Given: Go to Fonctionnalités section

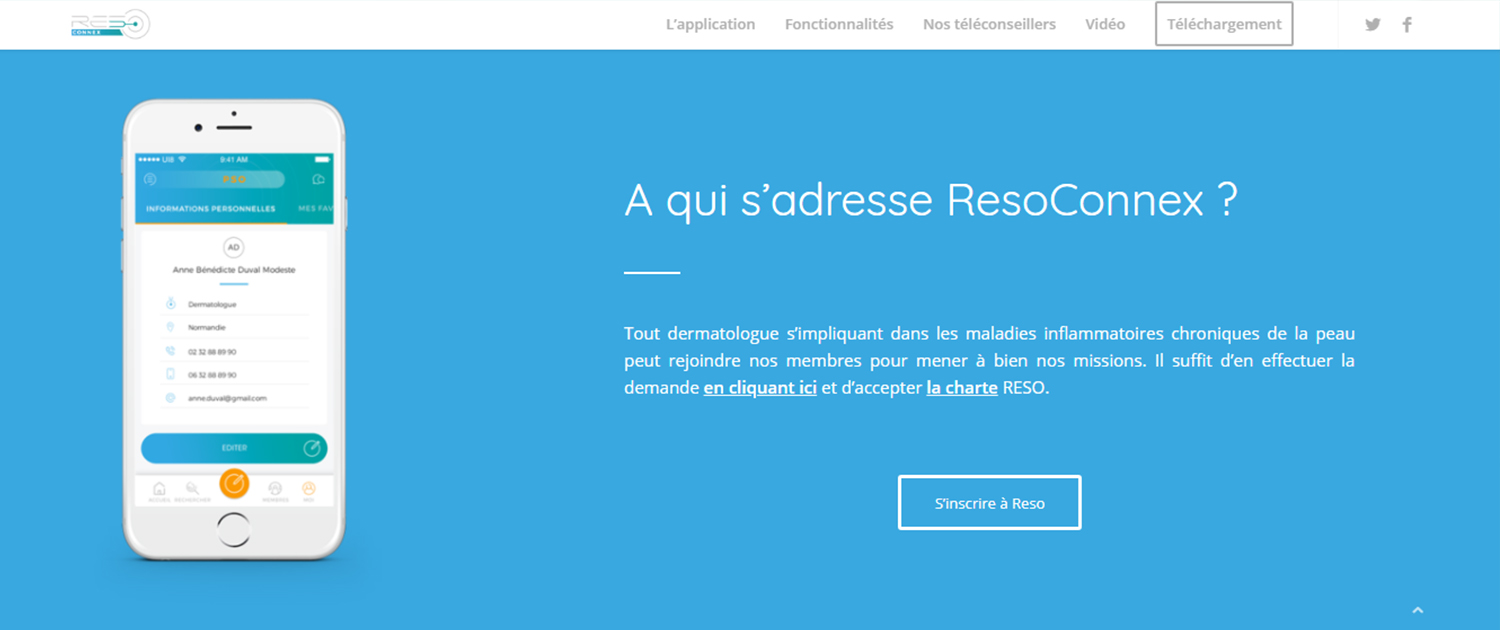Looking at the screenshot, I should [x=839, y=24].
